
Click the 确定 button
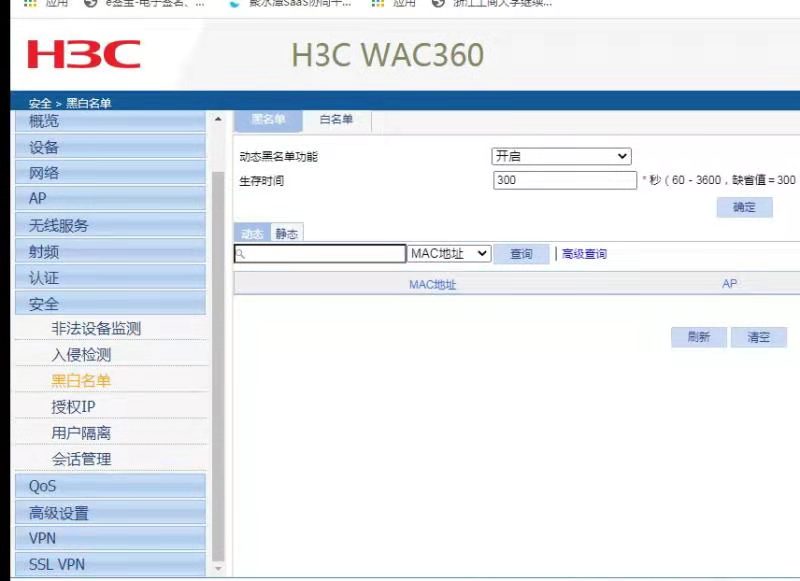point(744,207)
